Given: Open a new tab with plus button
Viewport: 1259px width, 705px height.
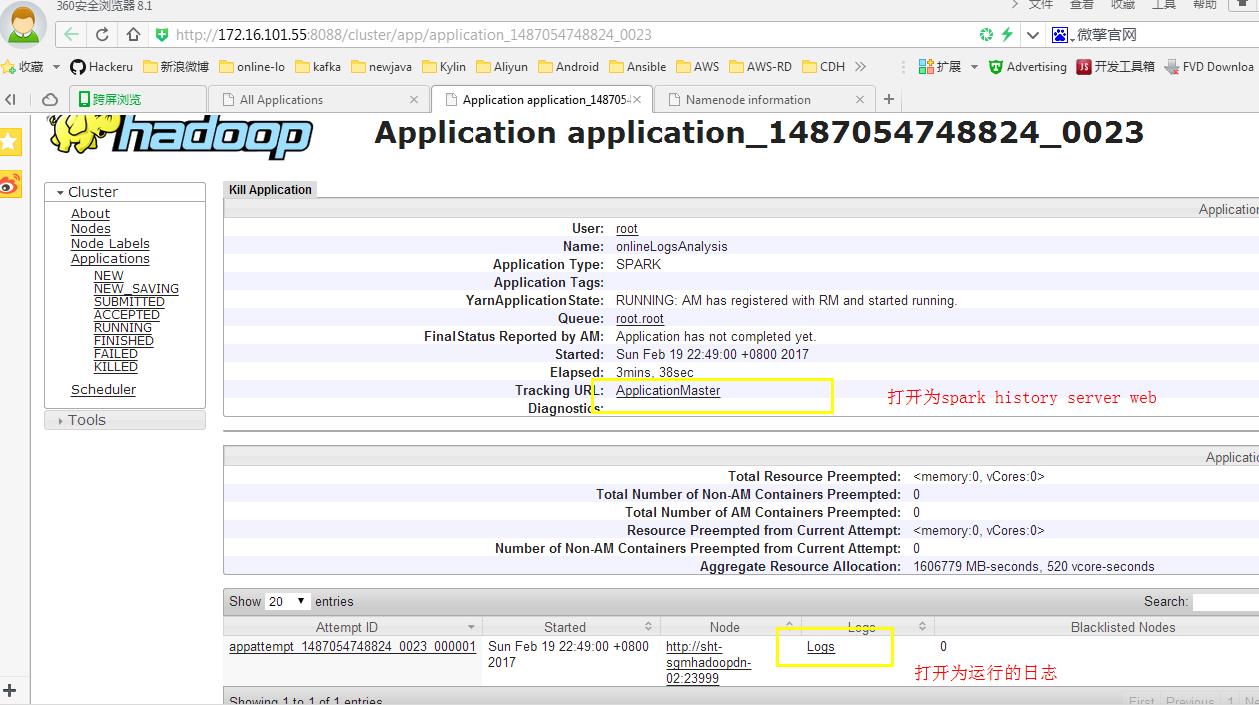Looking at the screenshot, I should click(x=888, y=99).
